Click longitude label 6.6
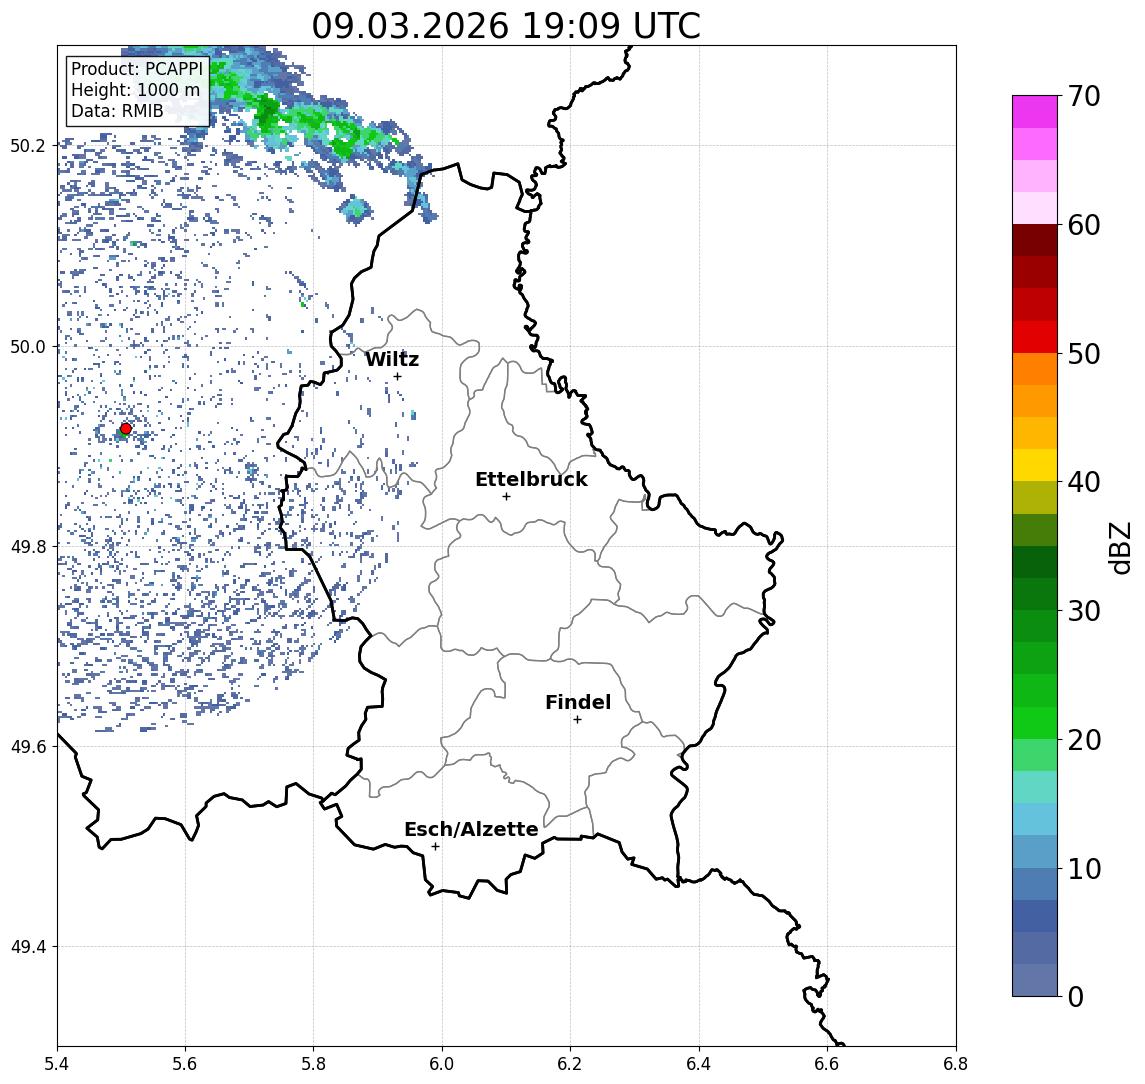The image size is (1145, 1084). point(827,1064)
